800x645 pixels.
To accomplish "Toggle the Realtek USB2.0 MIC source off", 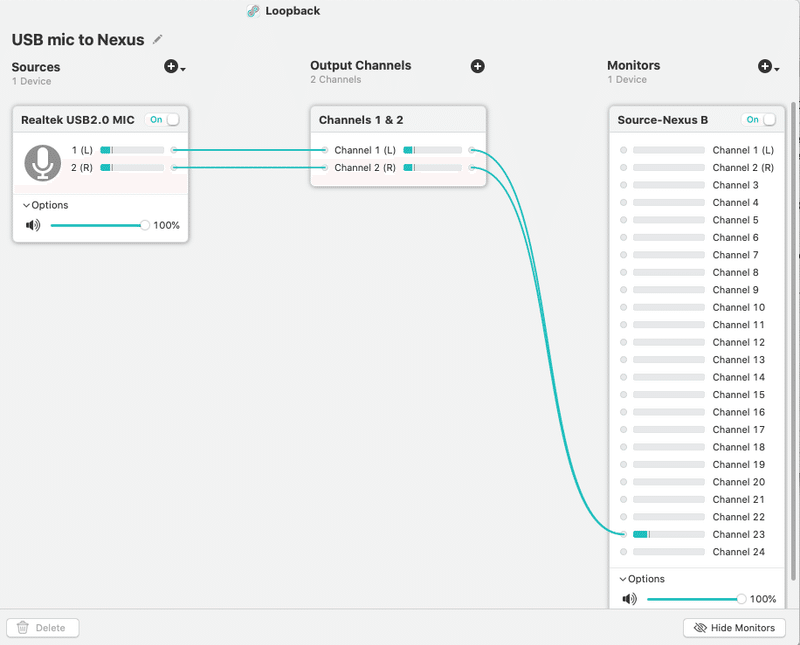I will pyautogui.click(x=163, y=120).
